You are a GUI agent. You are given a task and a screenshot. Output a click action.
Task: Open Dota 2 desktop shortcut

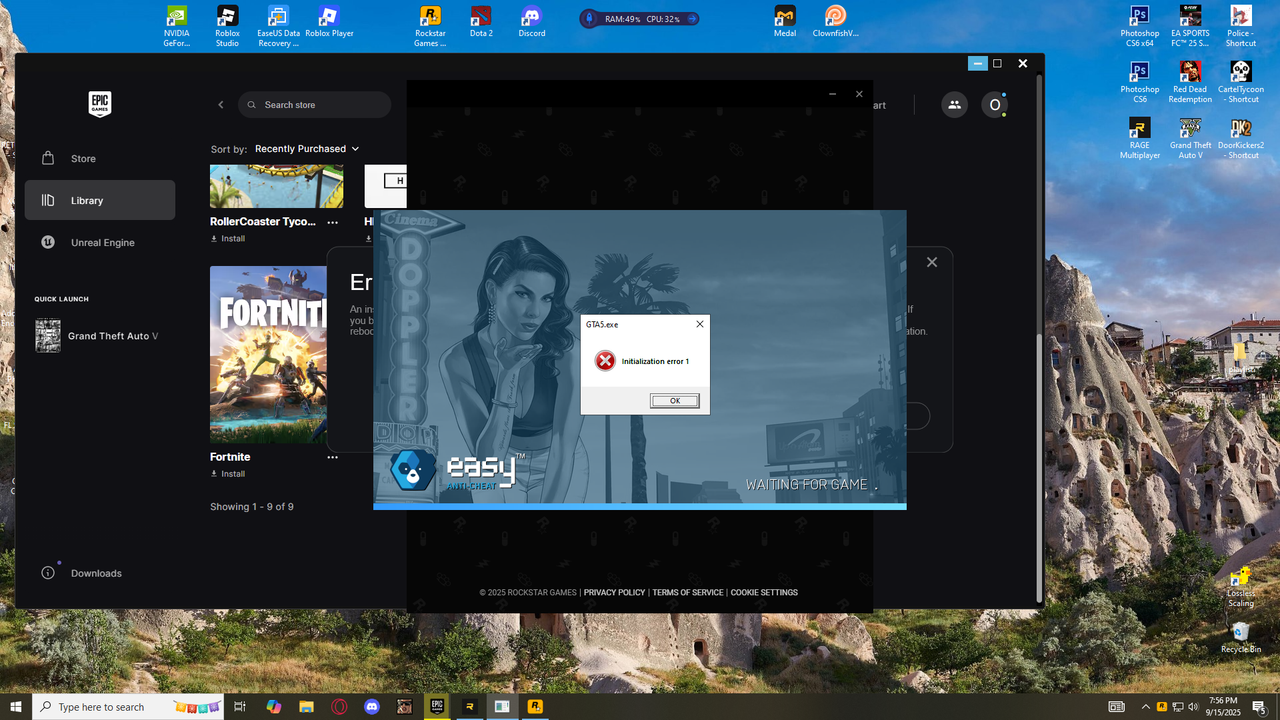point(481,22)
